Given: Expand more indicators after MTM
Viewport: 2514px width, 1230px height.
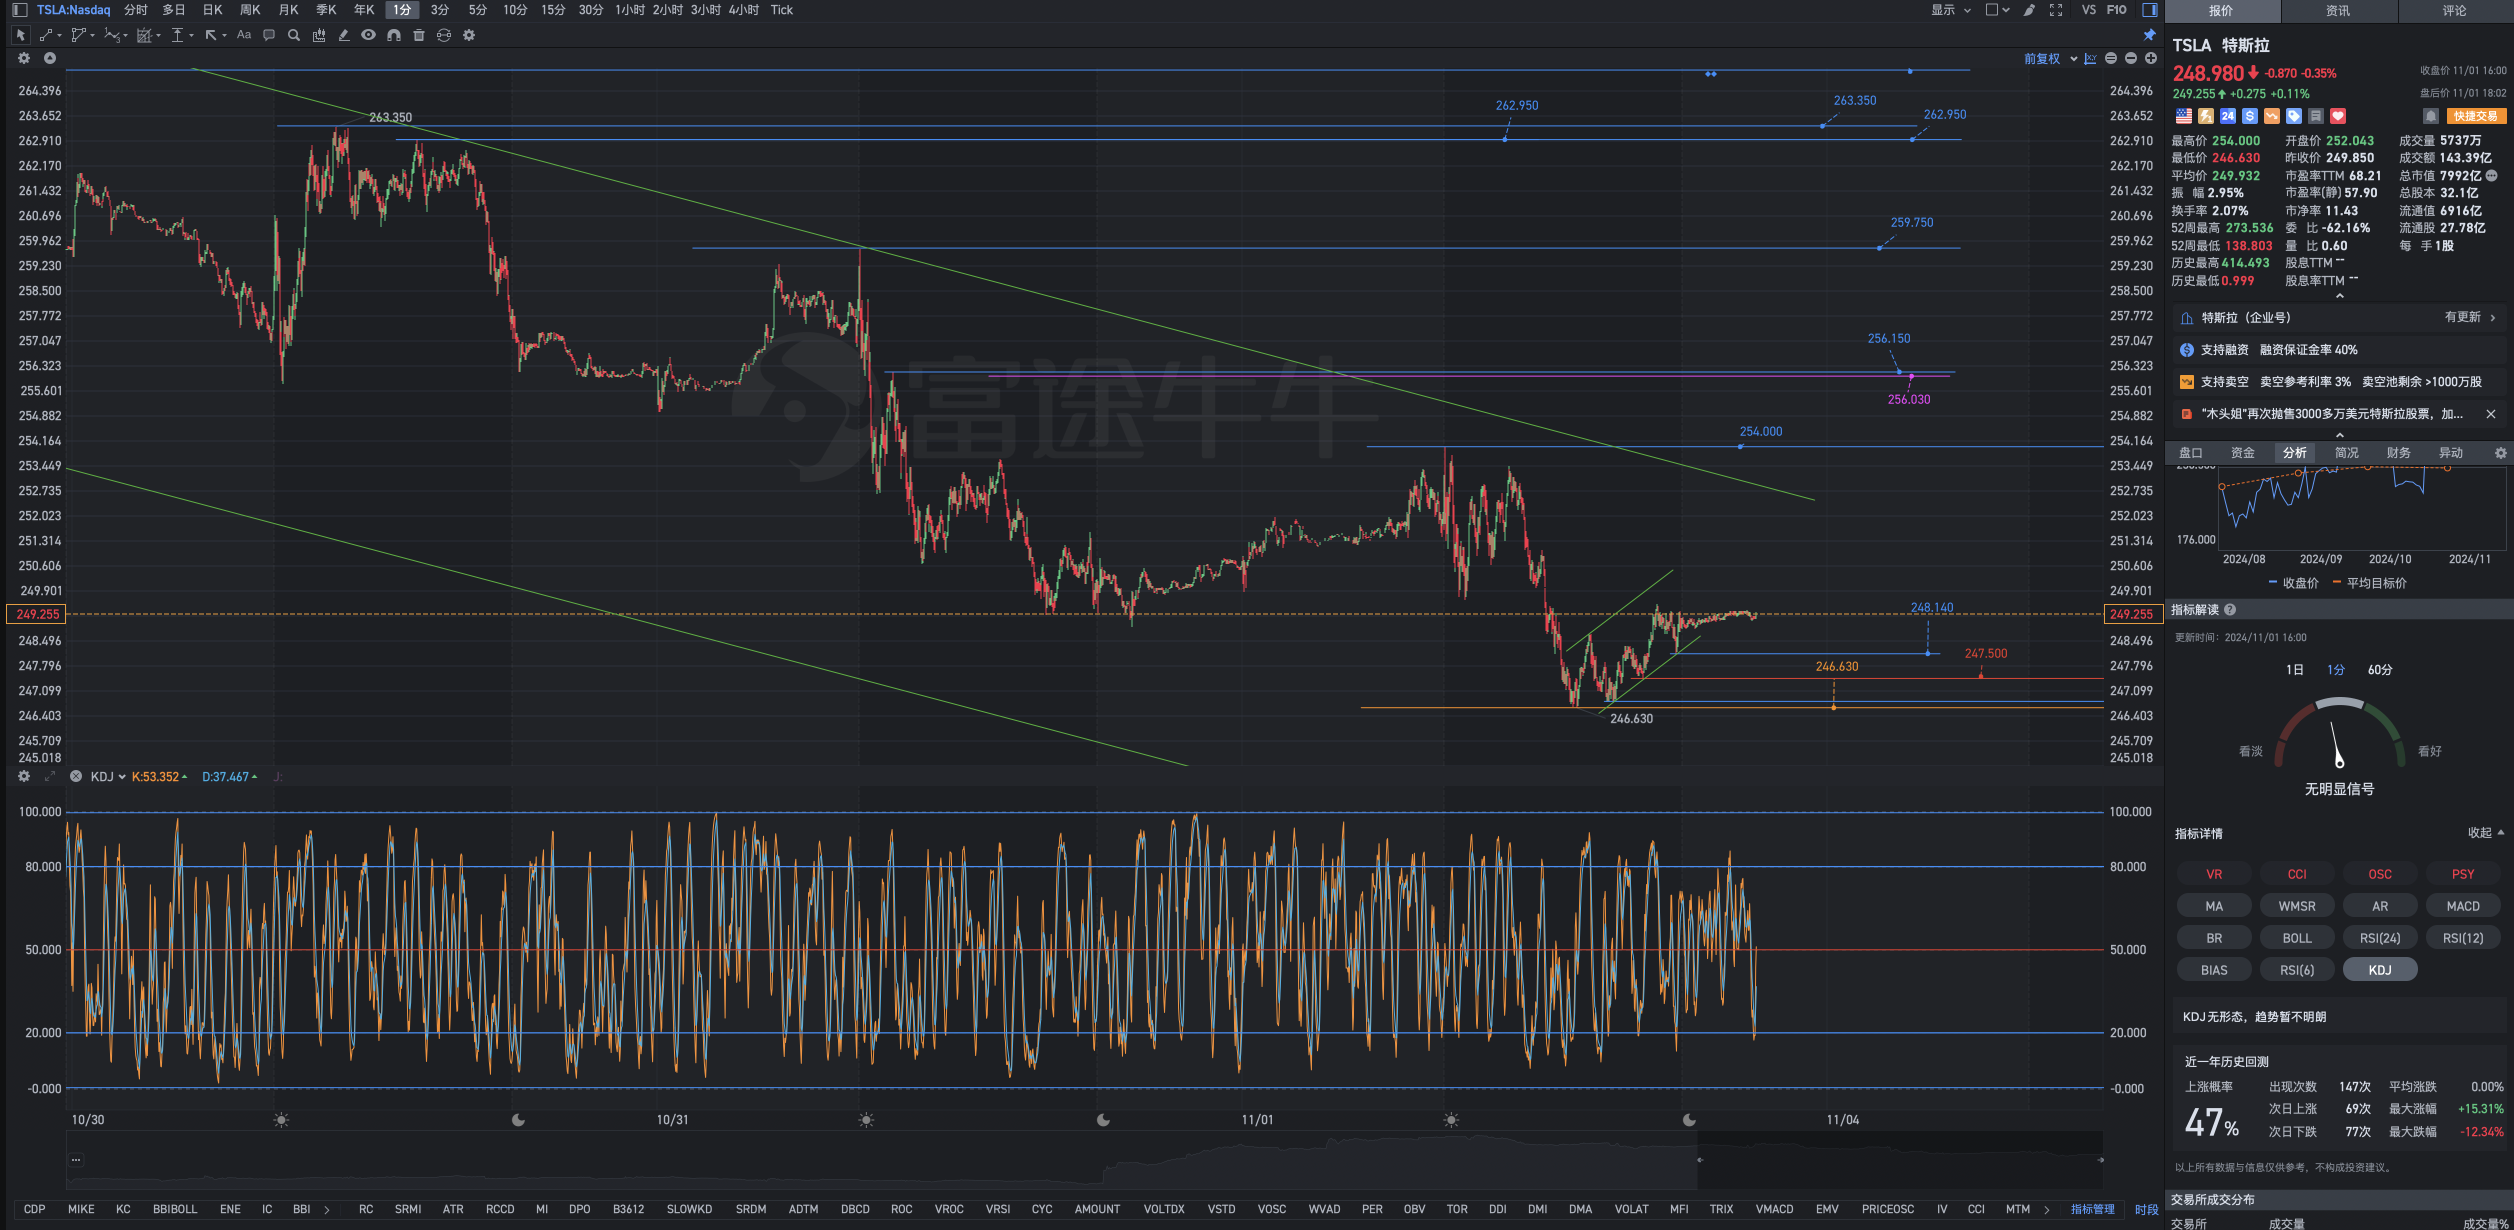Looking at the screenshot, I should [x=2047, y=1210].
